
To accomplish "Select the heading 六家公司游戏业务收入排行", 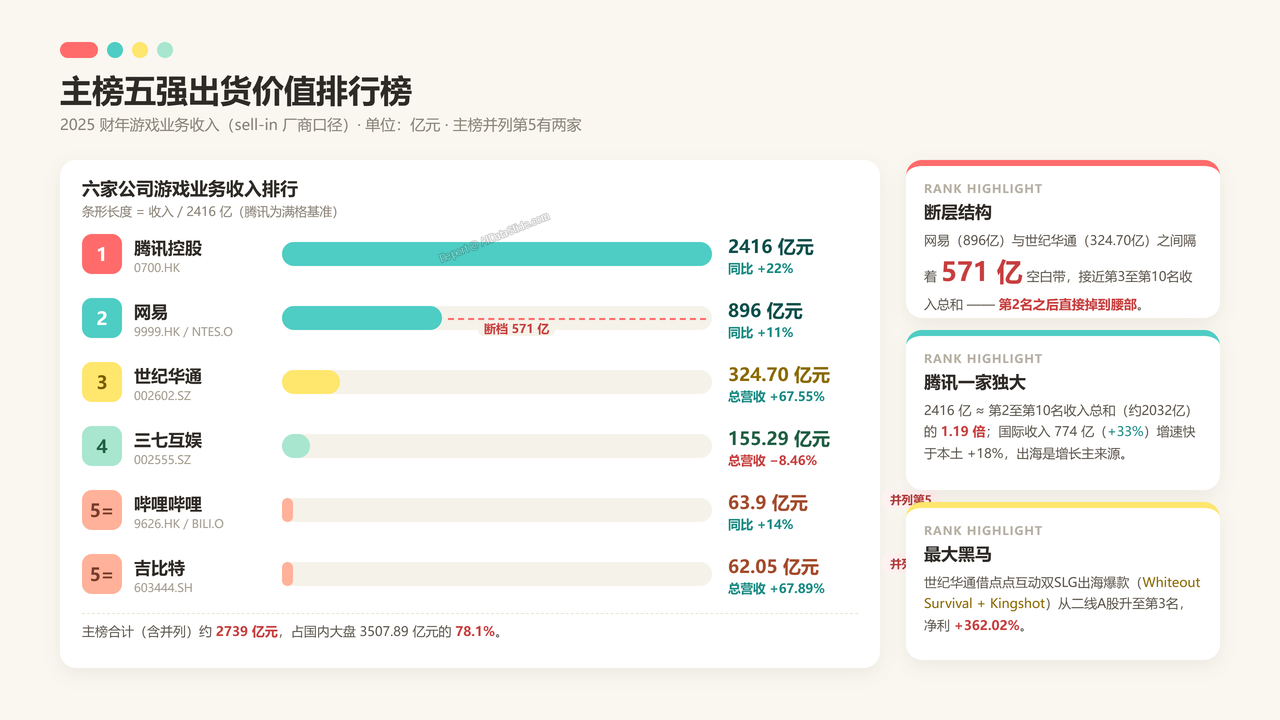I will coord(190,189).
